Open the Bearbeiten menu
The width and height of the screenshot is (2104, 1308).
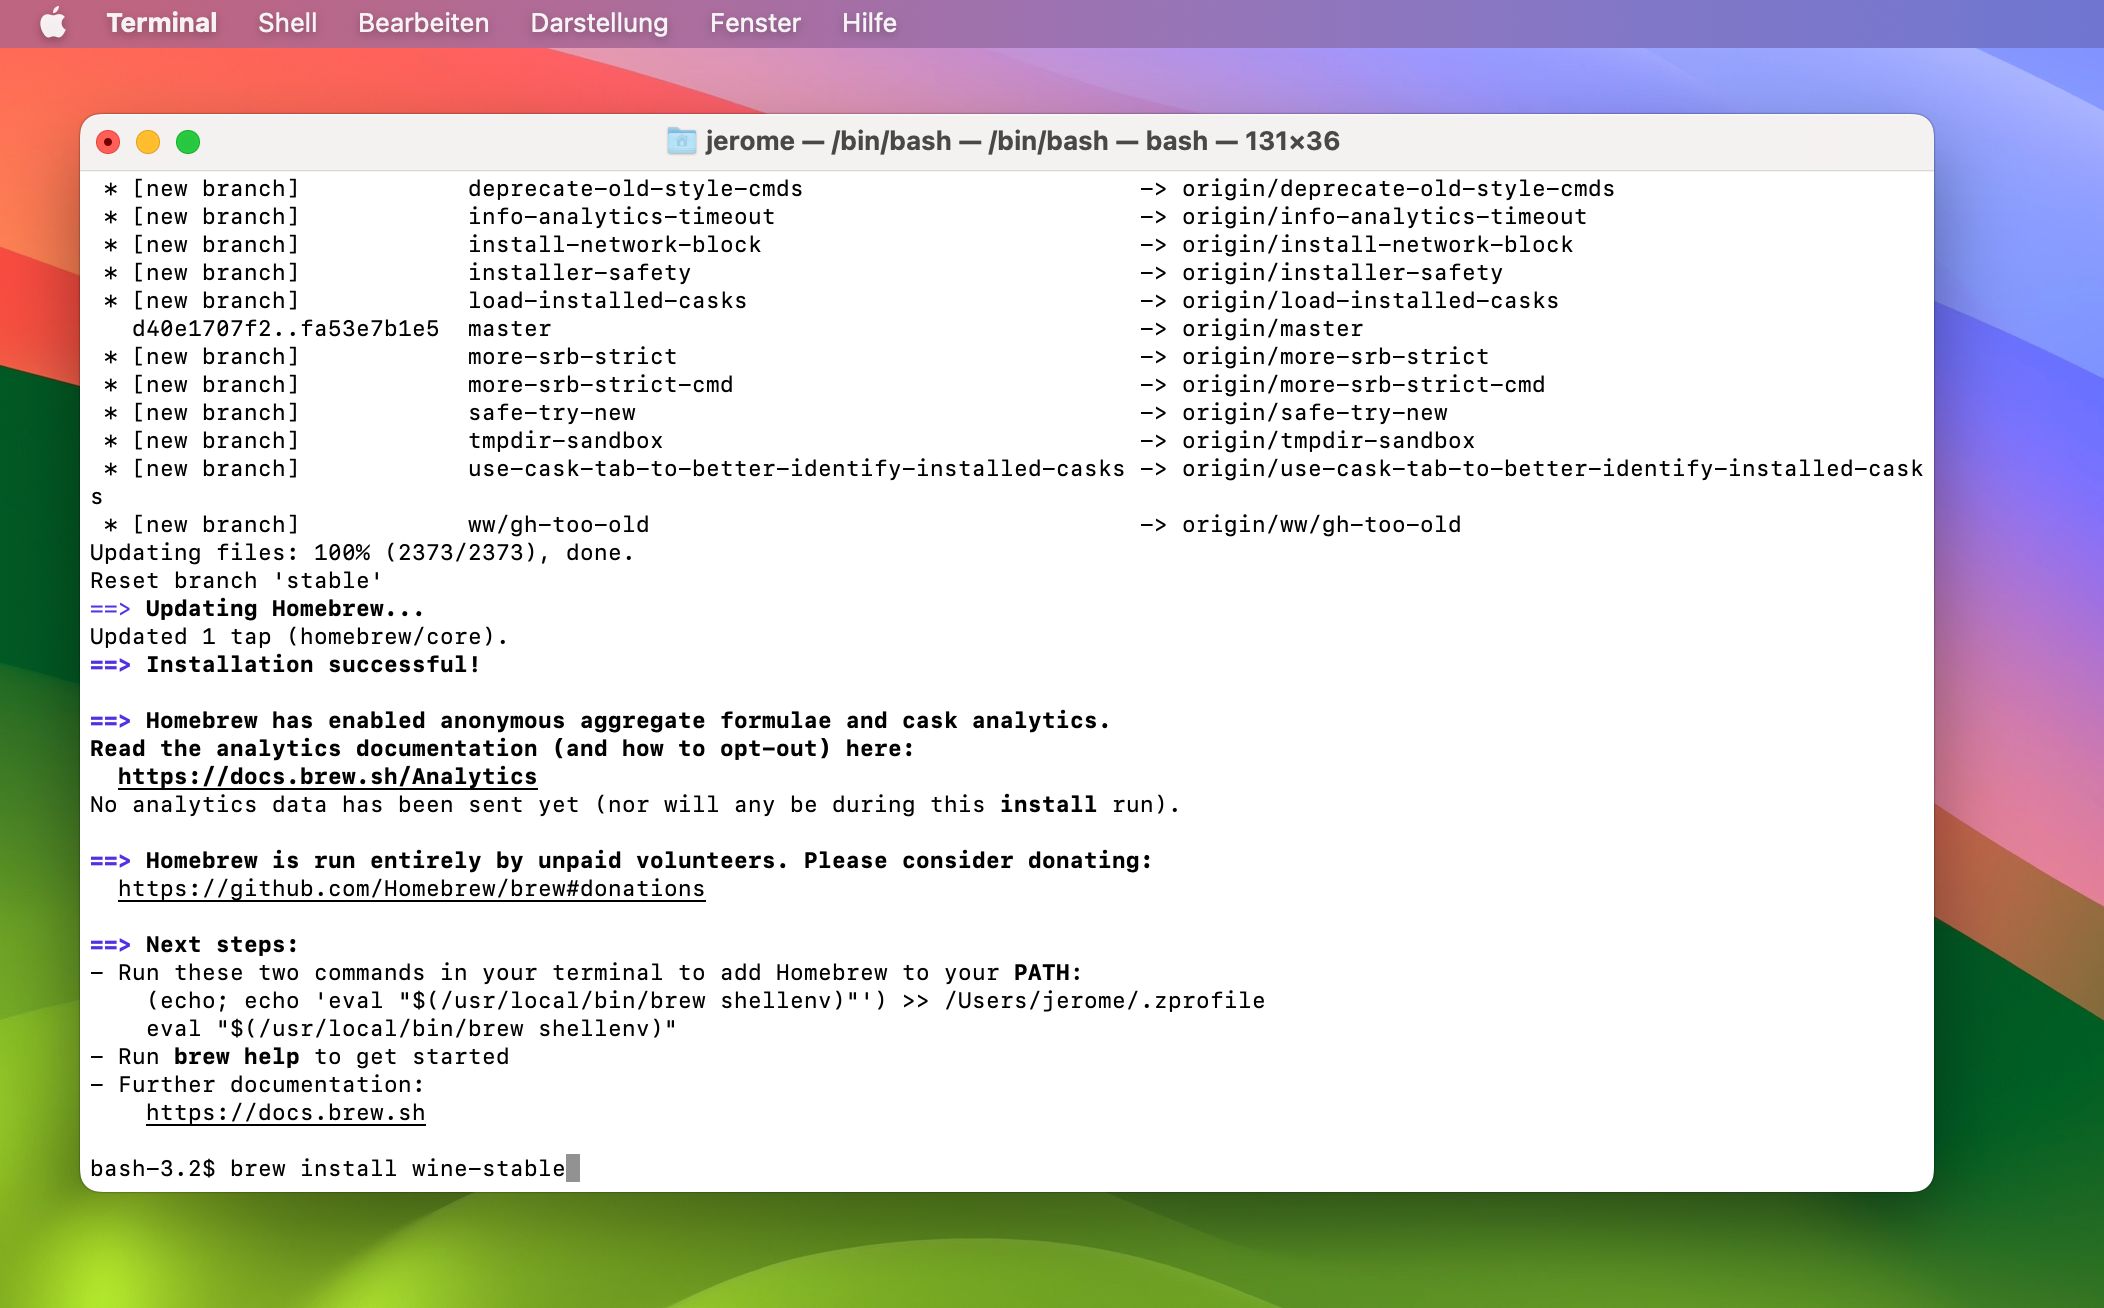coord(423,23)
